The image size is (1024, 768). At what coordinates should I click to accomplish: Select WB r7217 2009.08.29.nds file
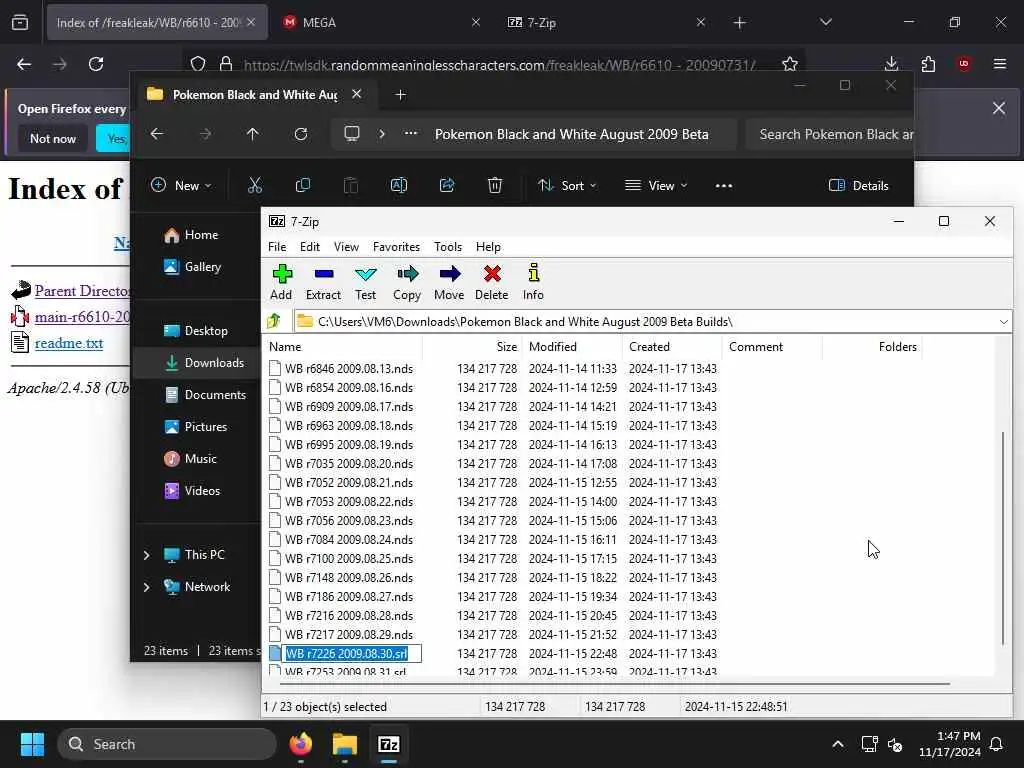[349, 635]
